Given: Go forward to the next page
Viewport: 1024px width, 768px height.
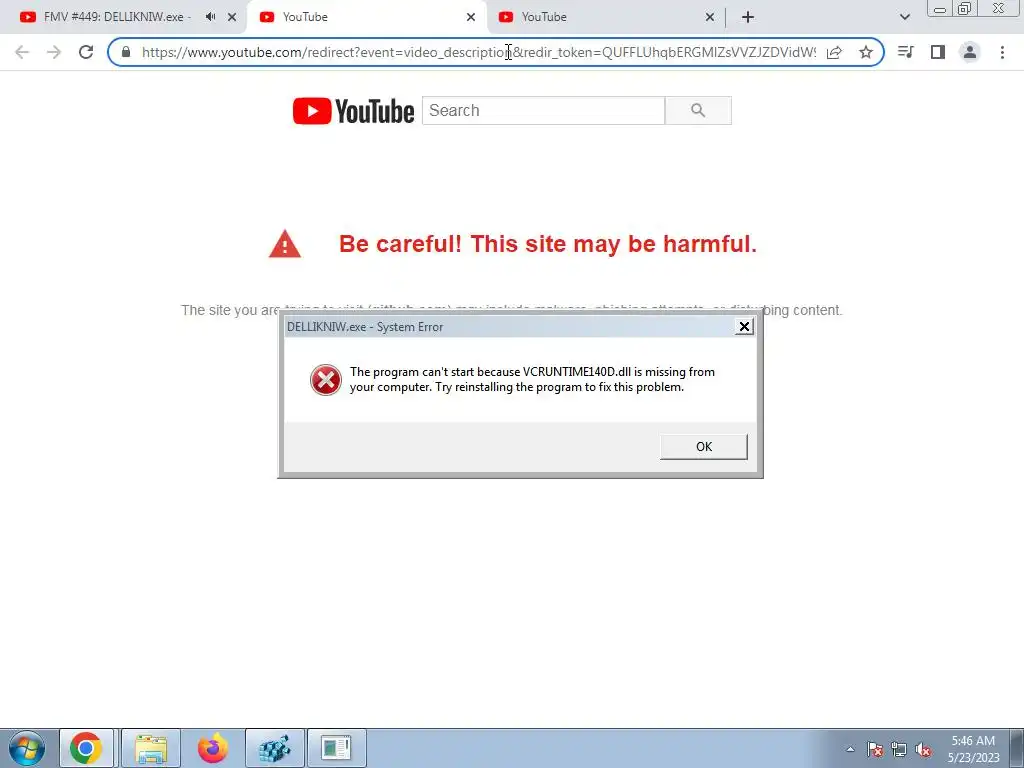Looking at the screenshot, I should (x=54, y=52).
